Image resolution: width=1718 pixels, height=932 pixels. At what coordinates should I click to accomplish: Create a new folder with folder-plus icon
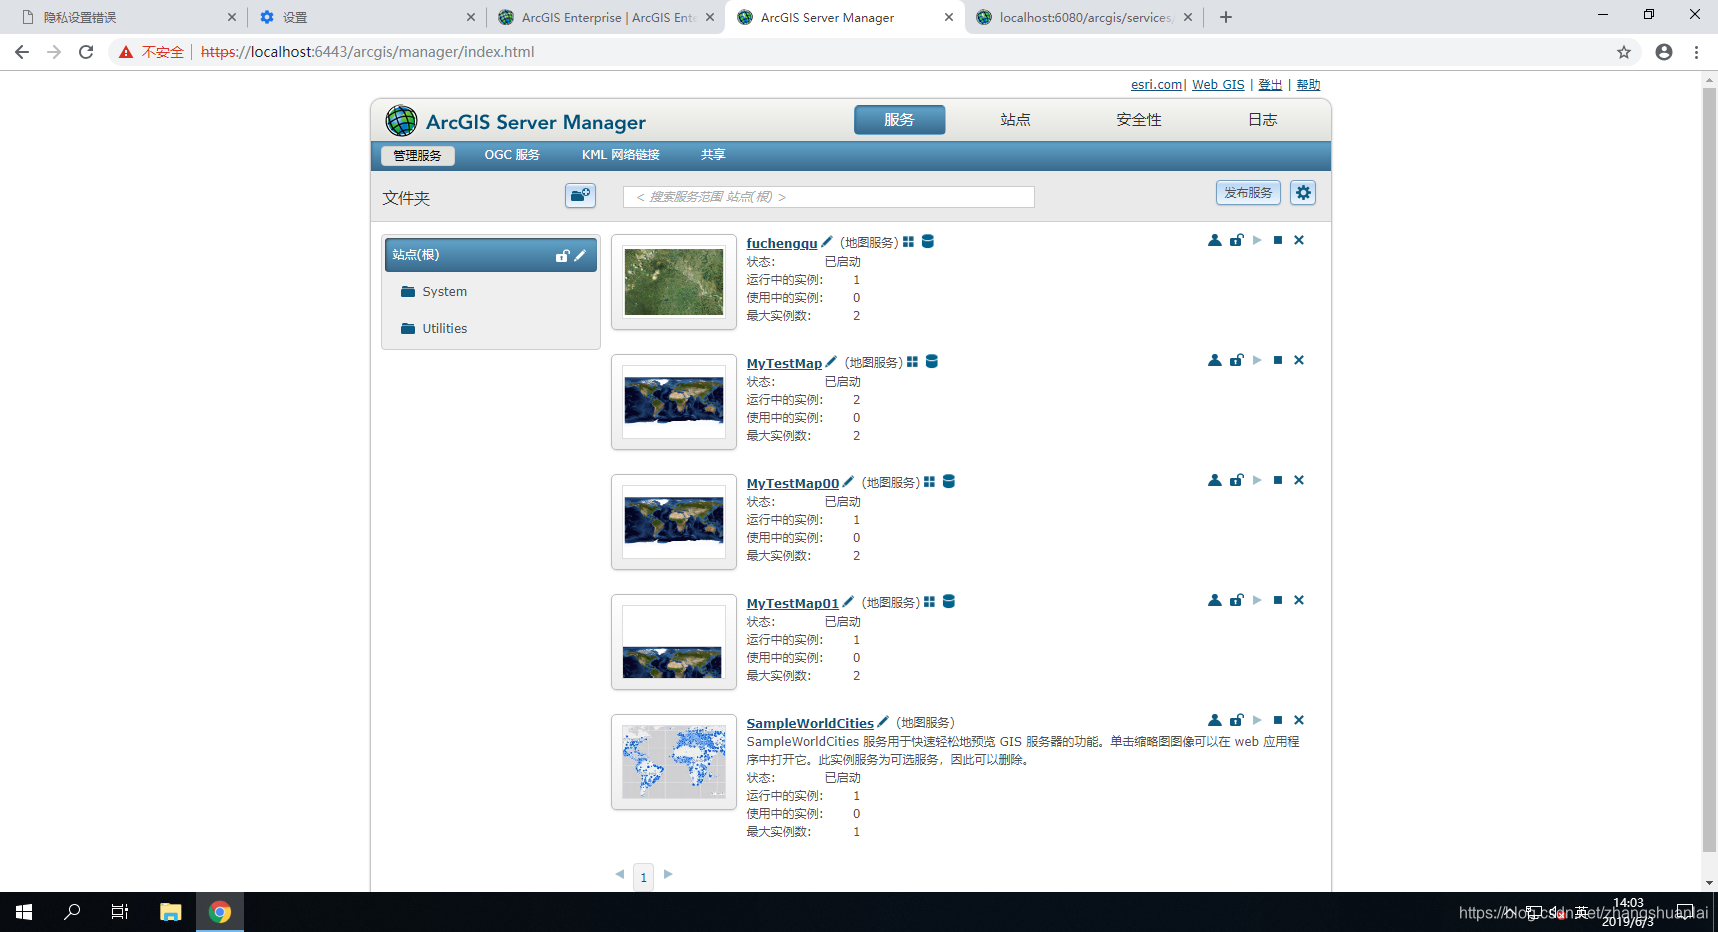(580, 195)
